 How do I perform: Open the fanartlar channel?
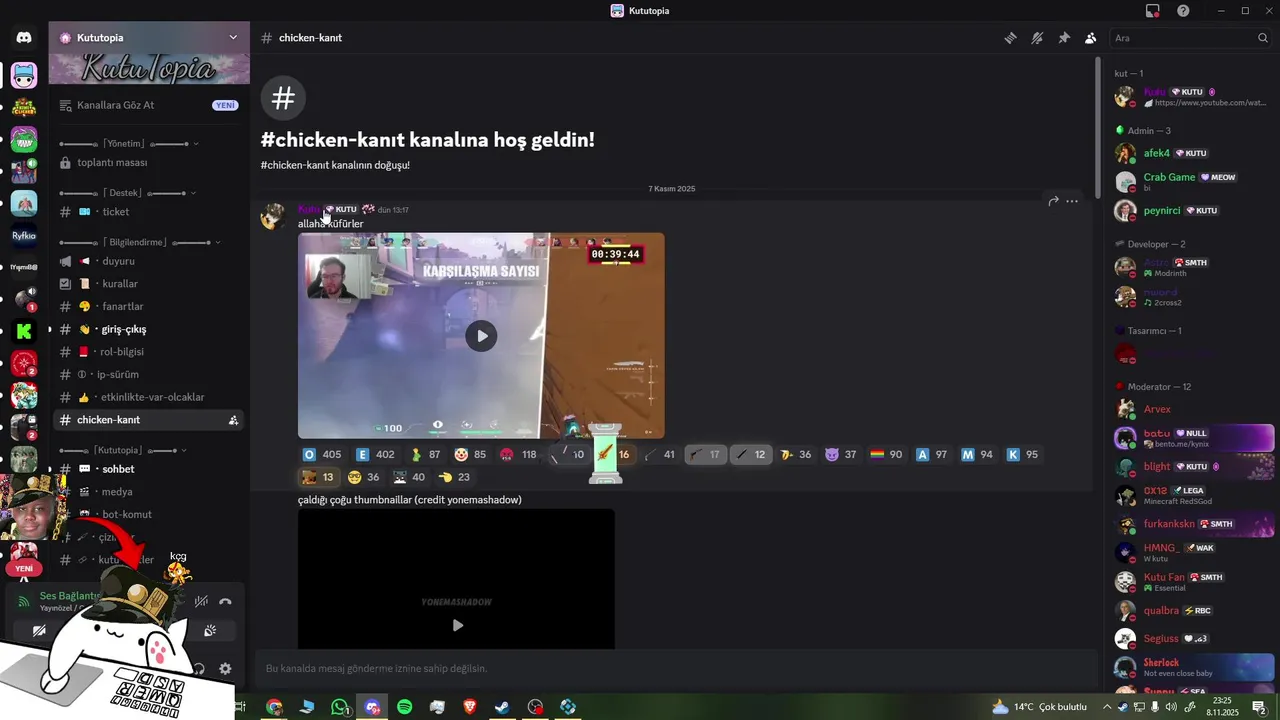pos(148,306)
